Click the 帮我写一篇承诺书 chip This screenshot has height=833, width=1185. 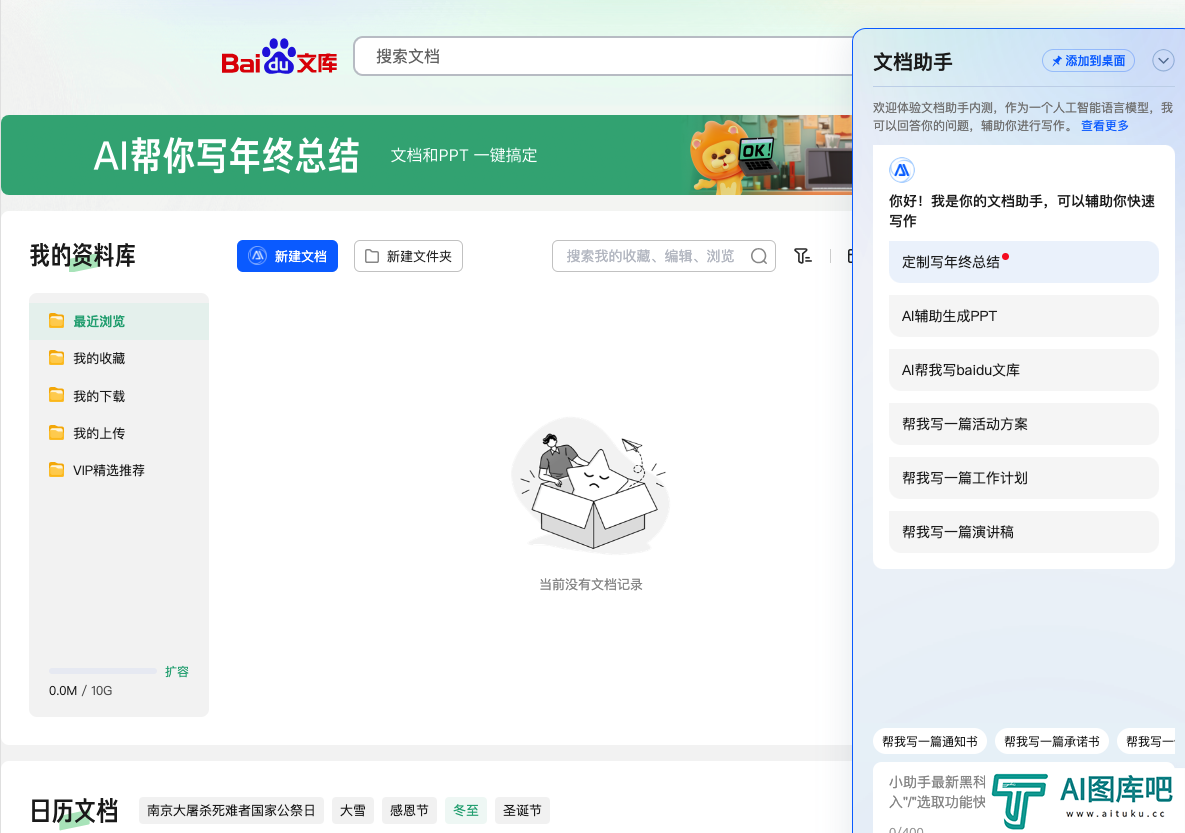pos(1051,742)
